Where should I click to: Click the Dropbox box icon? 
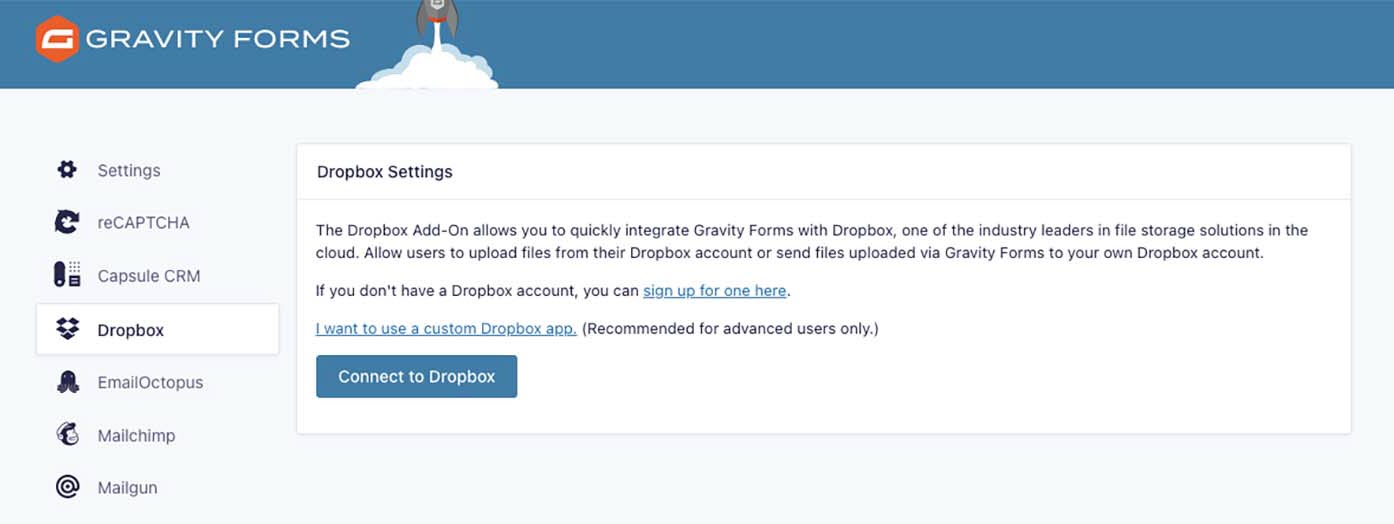(67, 329)
